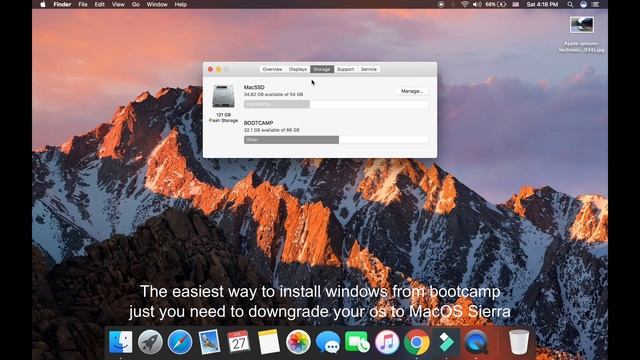Open the Help menu
This screenshot has width=640, height=360.
tap(180, 4)
